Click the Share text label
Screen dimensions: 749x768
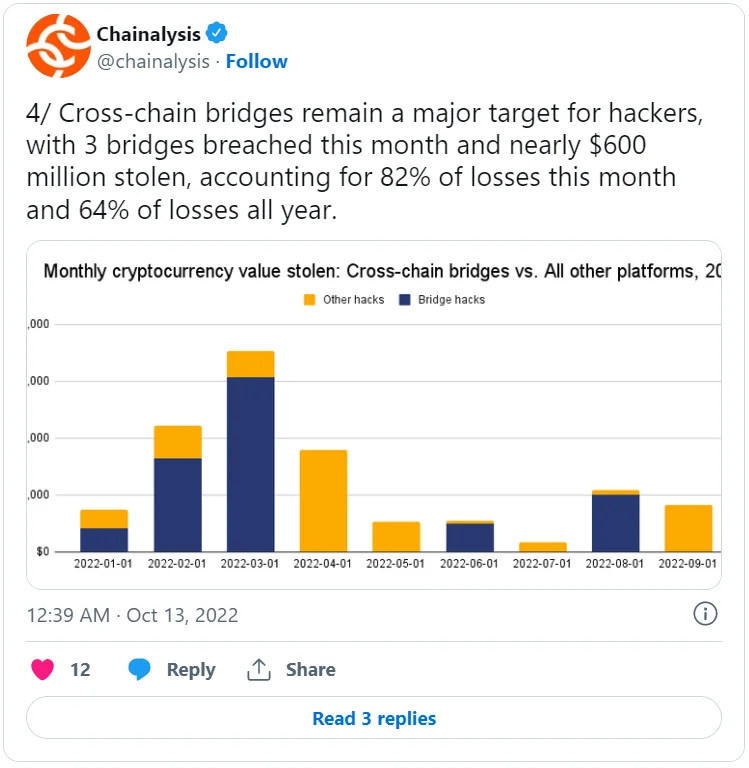[x=310, y=670]
